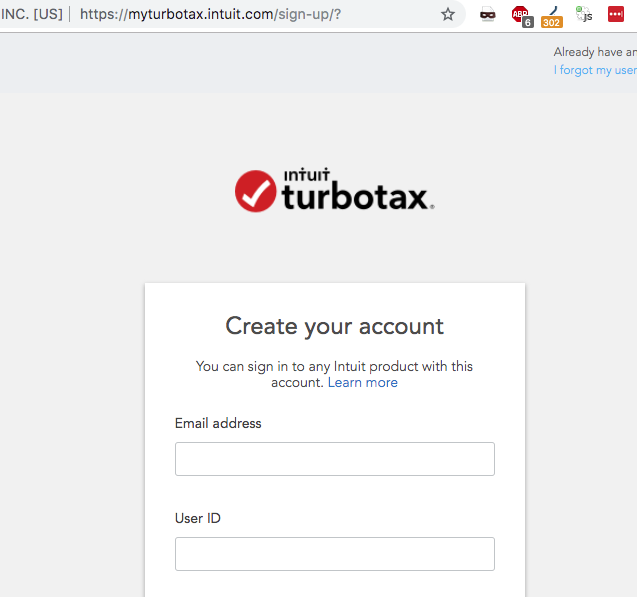
Task: Open the Adblock Plus extension icon
Action: click(x=522, y=16)
